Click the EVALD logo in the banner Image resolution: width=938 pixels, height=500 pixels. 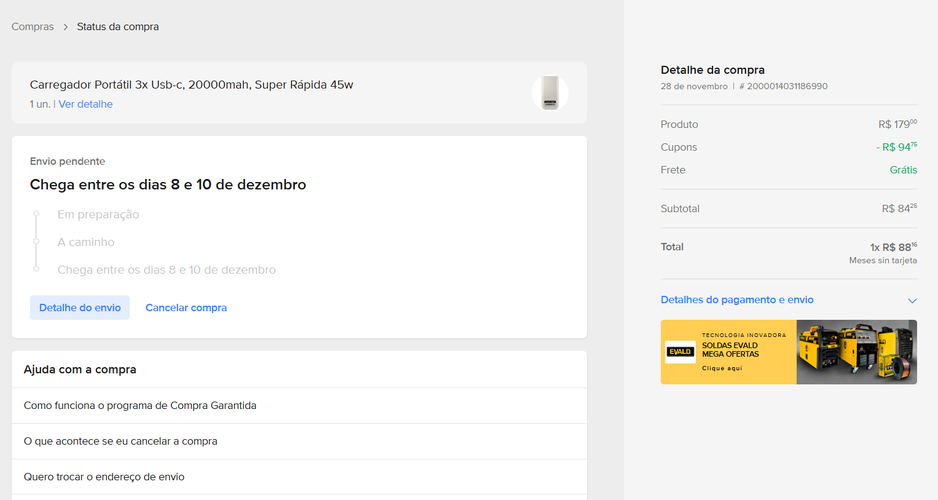680,352
